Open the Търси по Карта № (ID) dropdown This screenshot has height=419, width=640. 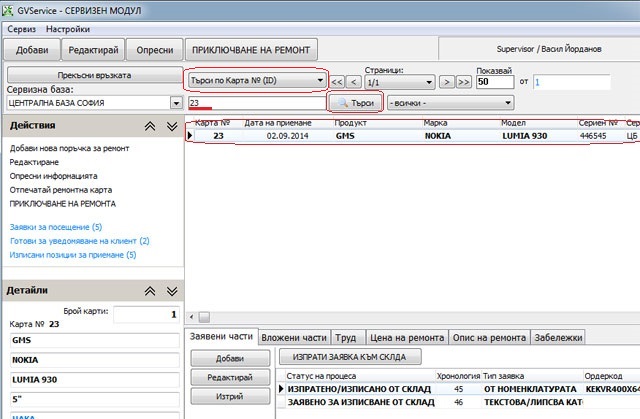click(257, 80)
